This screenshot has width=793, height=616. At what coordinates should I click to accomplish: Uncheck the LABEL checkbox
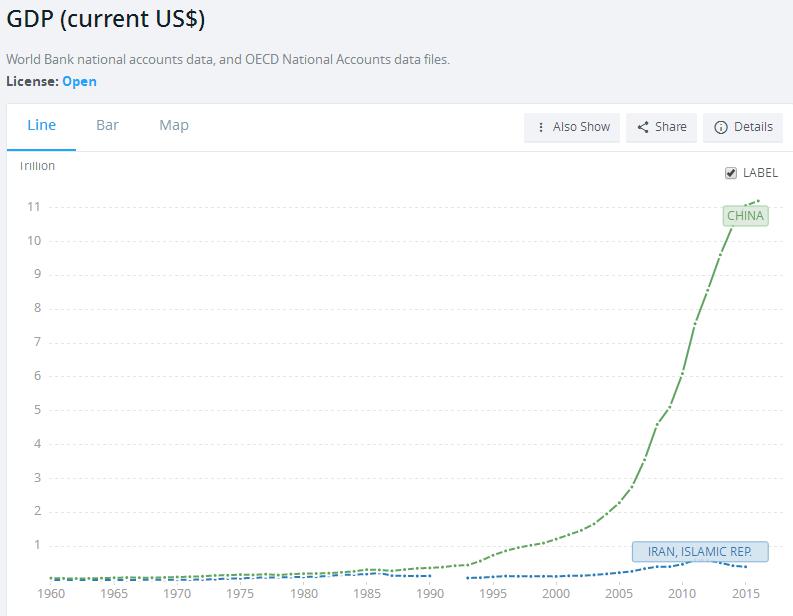click(x=731, y=173)
